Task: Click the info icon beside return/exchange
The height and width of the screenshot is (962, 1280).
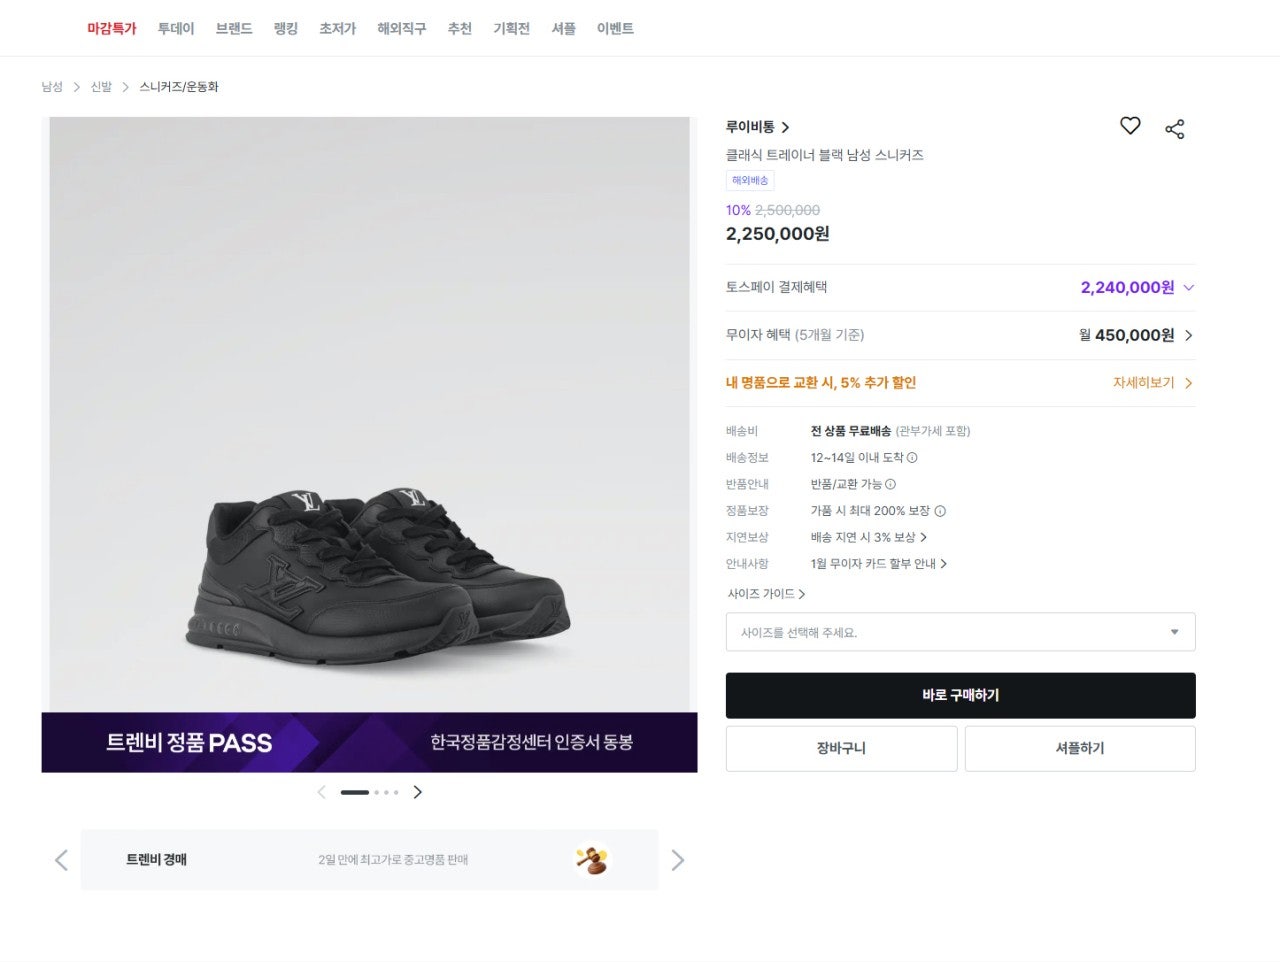Action: pos(891,484)
